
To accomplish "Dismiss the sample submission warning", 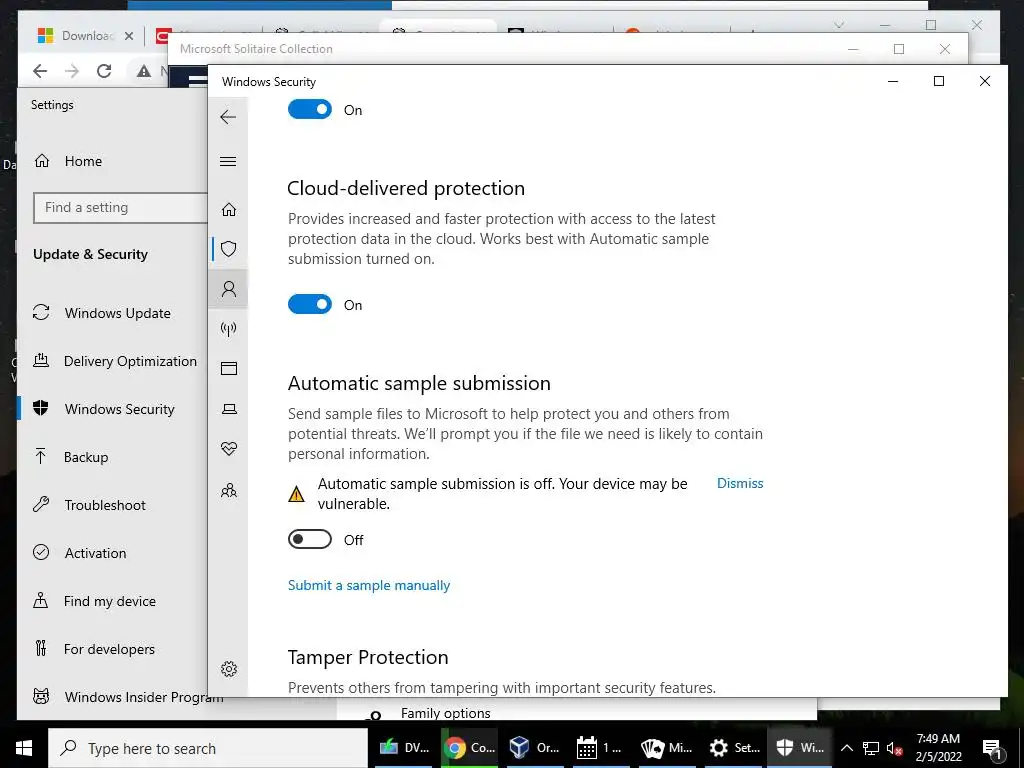I will point(740,483).
